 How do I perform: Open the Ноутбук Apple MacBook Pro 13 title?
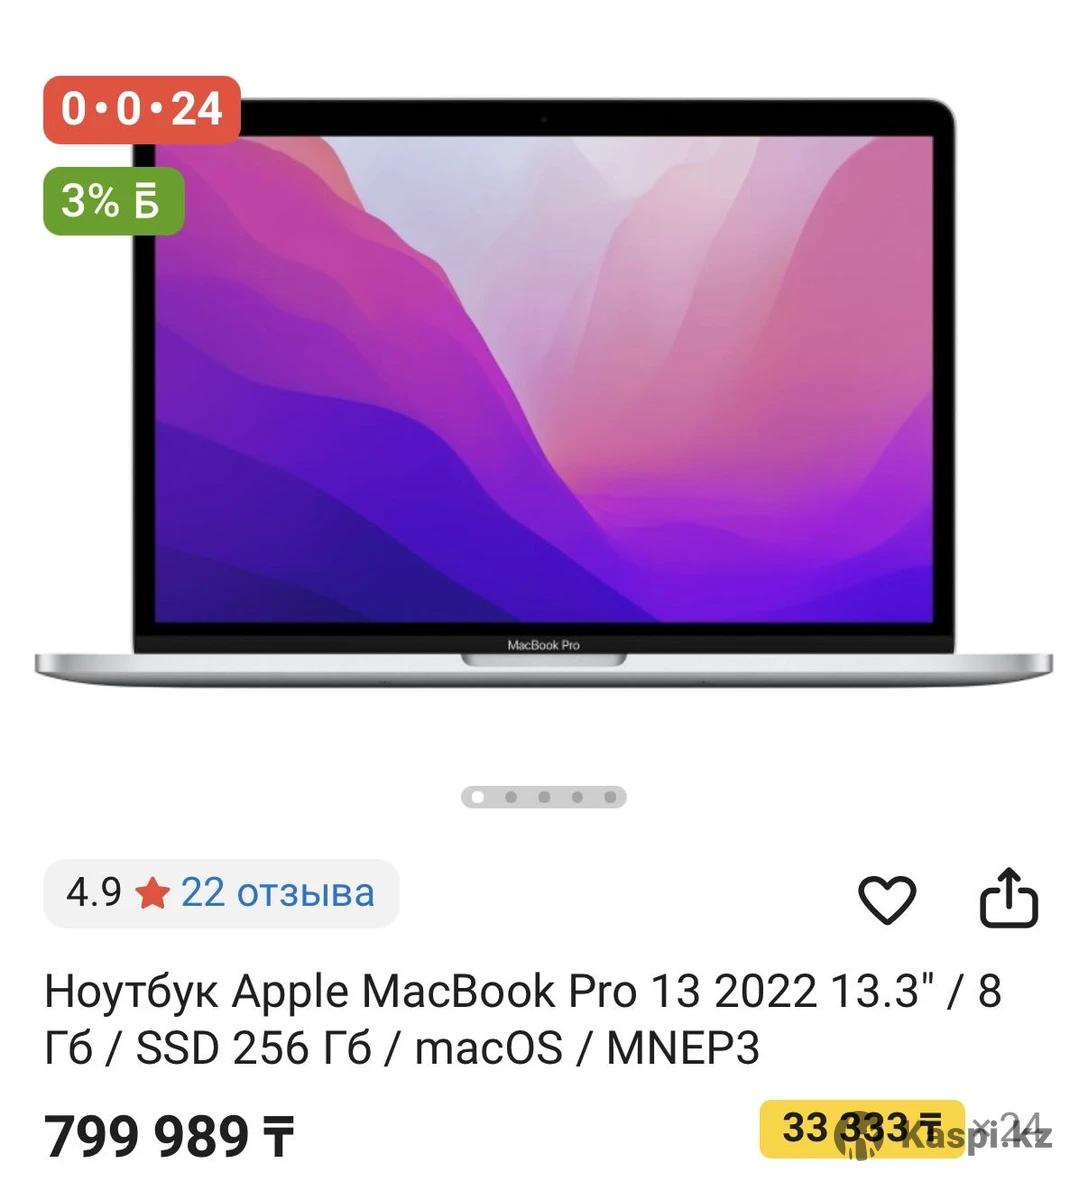(x=523, y=1020)
